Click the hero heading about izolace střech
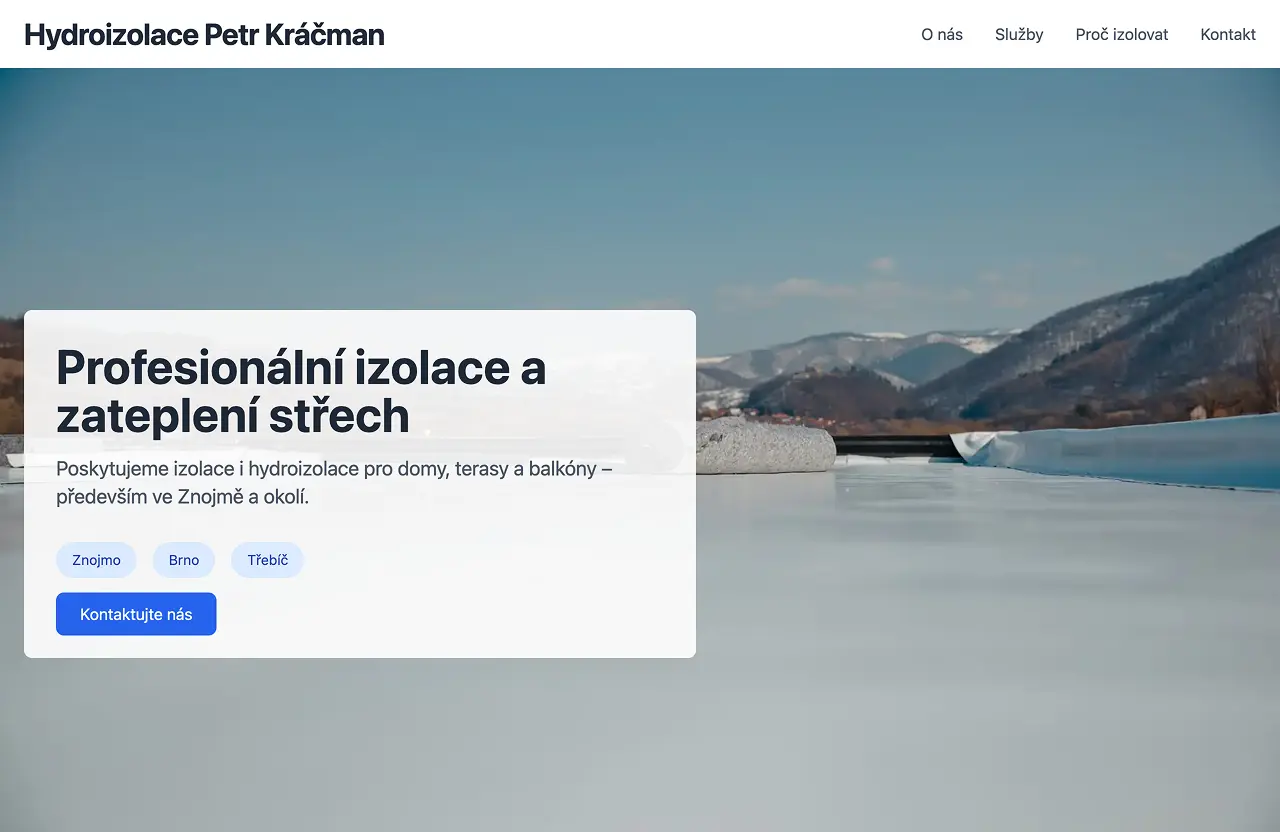 point(300,392)
